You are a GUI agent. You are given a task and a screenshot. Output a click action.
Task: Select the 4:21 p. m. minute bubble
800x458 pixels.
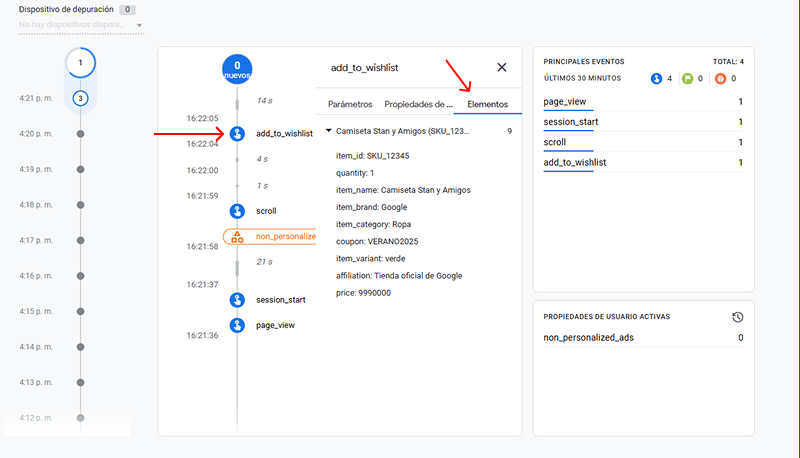point(80,98)
